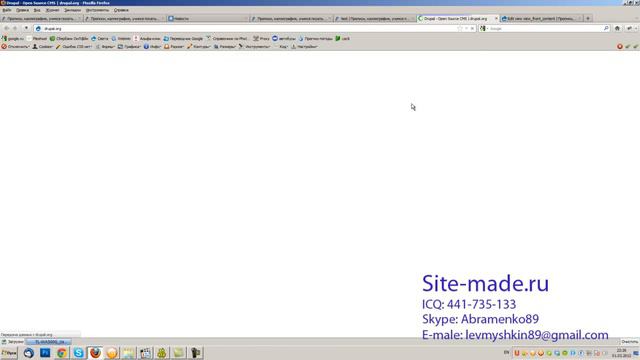Image resolution: width=640 pixels, height=360 pixels.
Task: Open Google Chrome from the taskbar
Action: click(62, 353)
